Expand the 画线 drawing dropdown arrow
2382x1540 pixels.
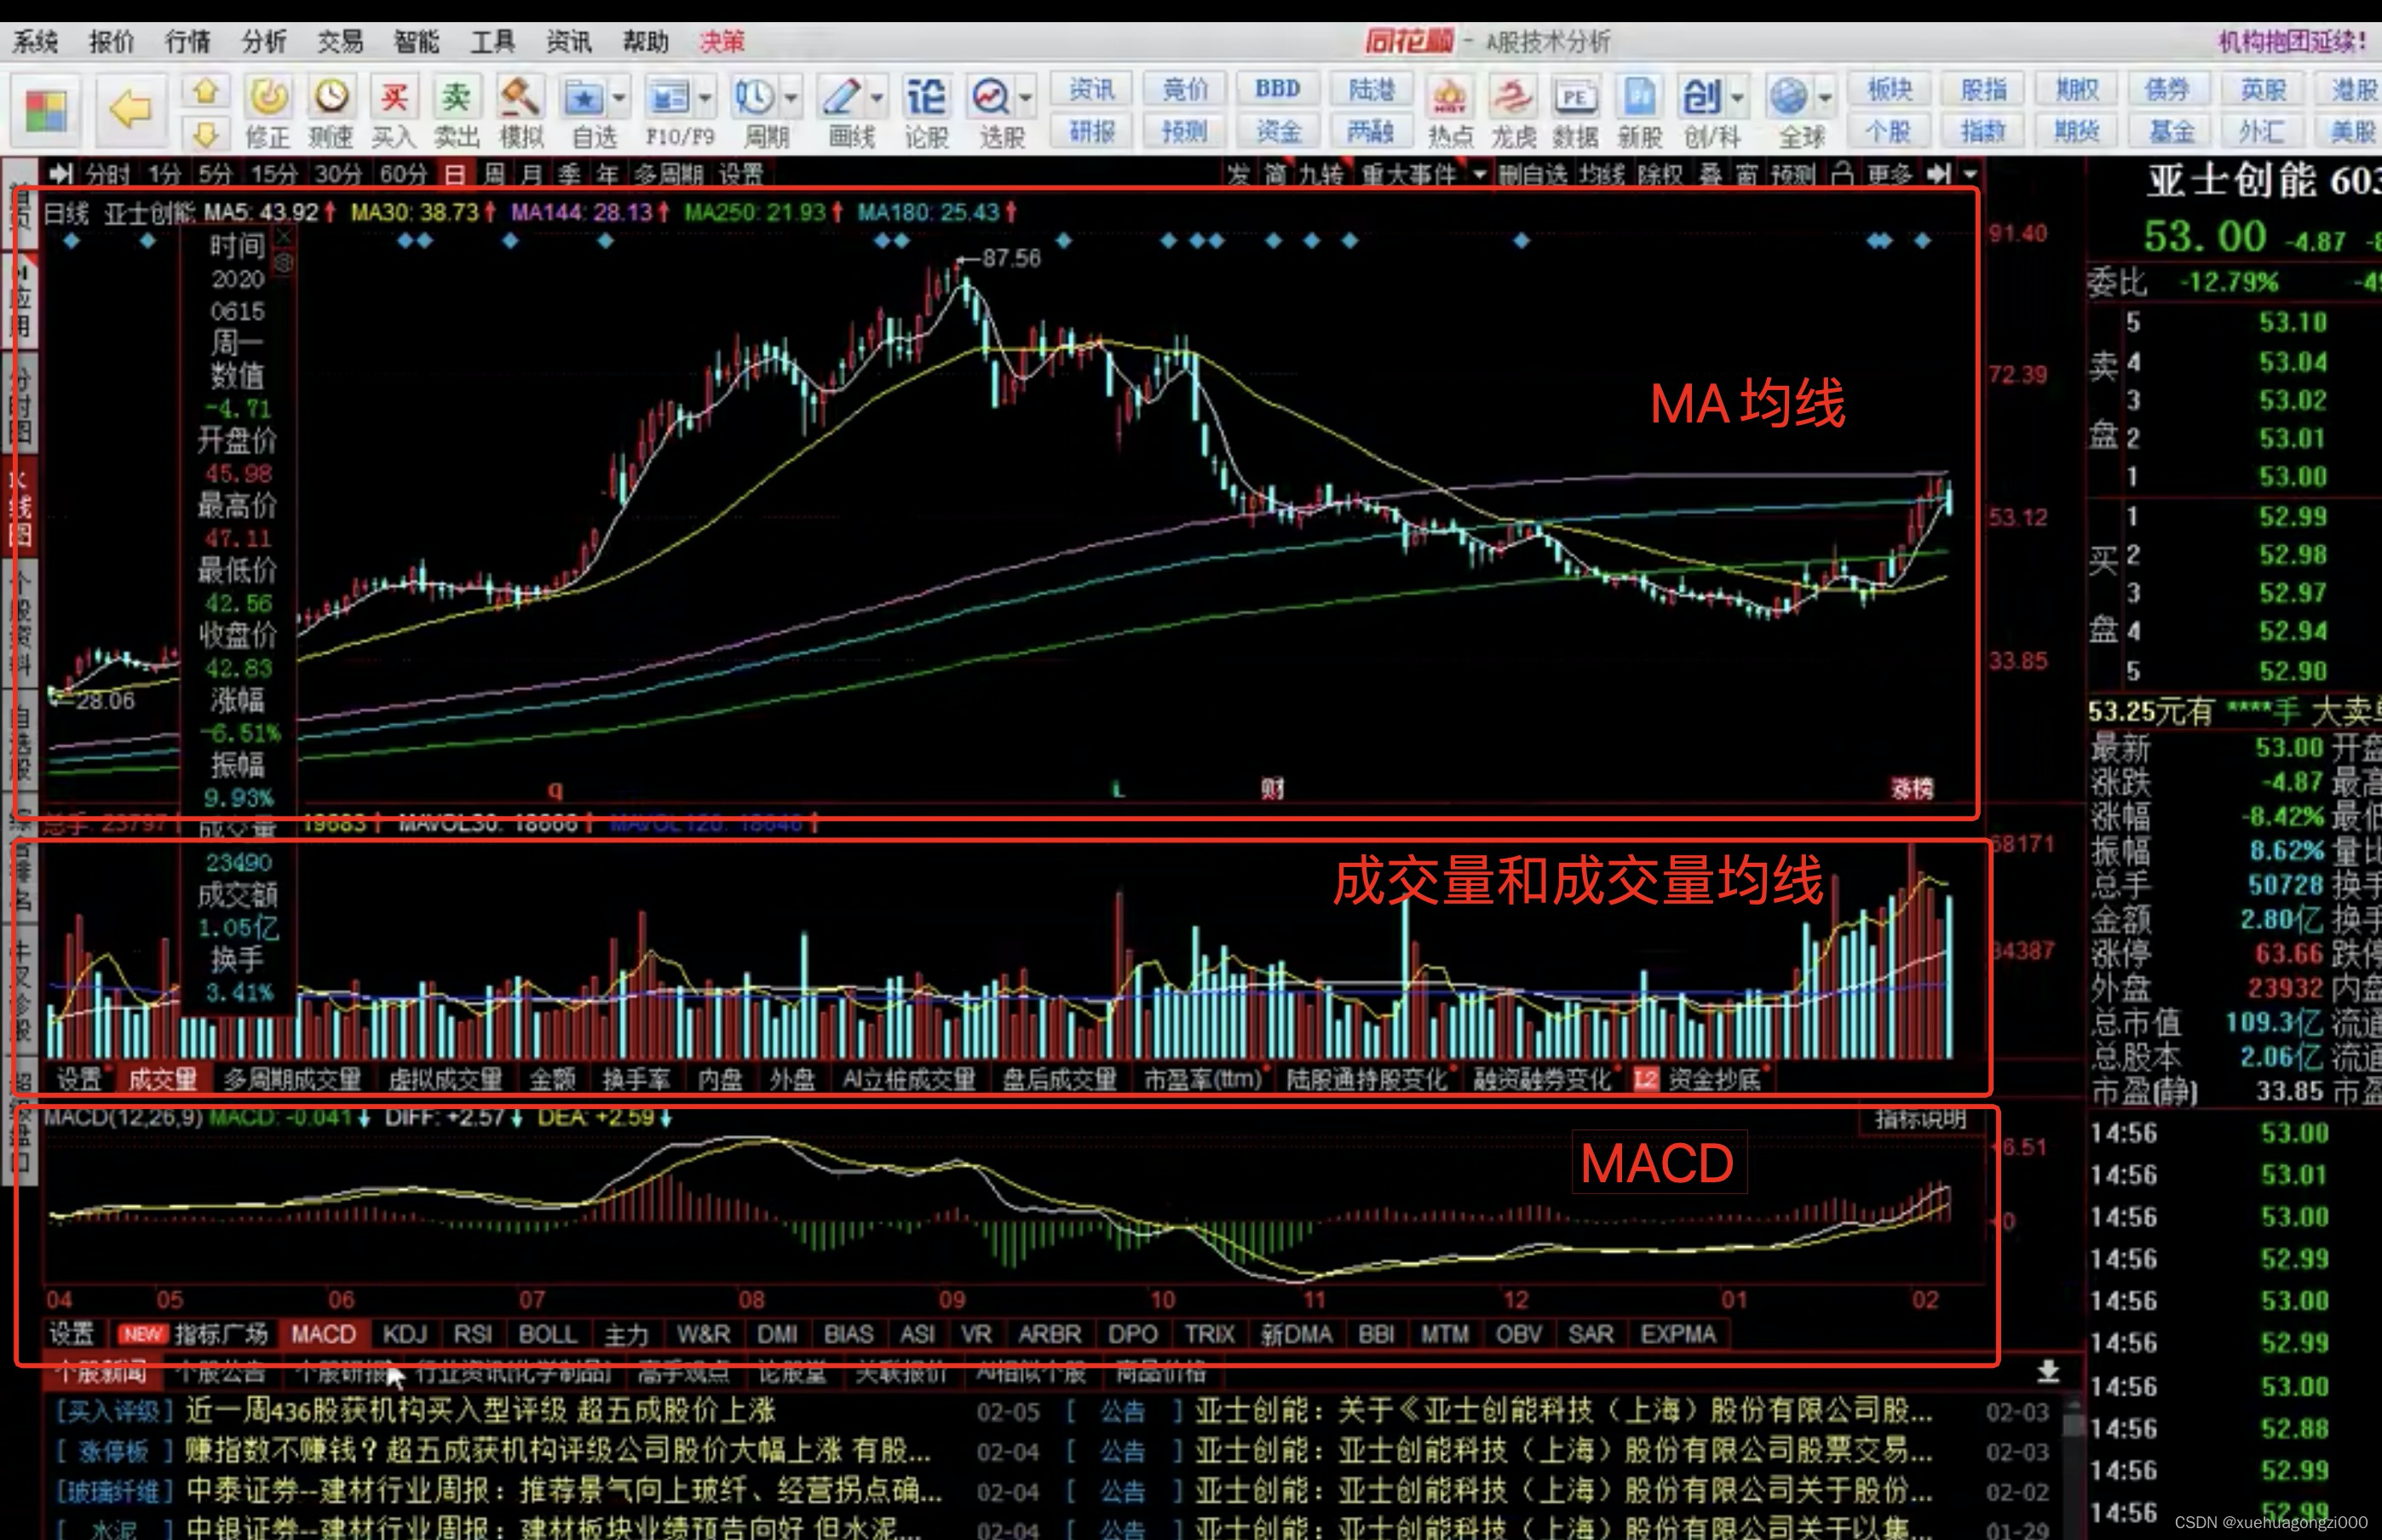click(877, 98)
